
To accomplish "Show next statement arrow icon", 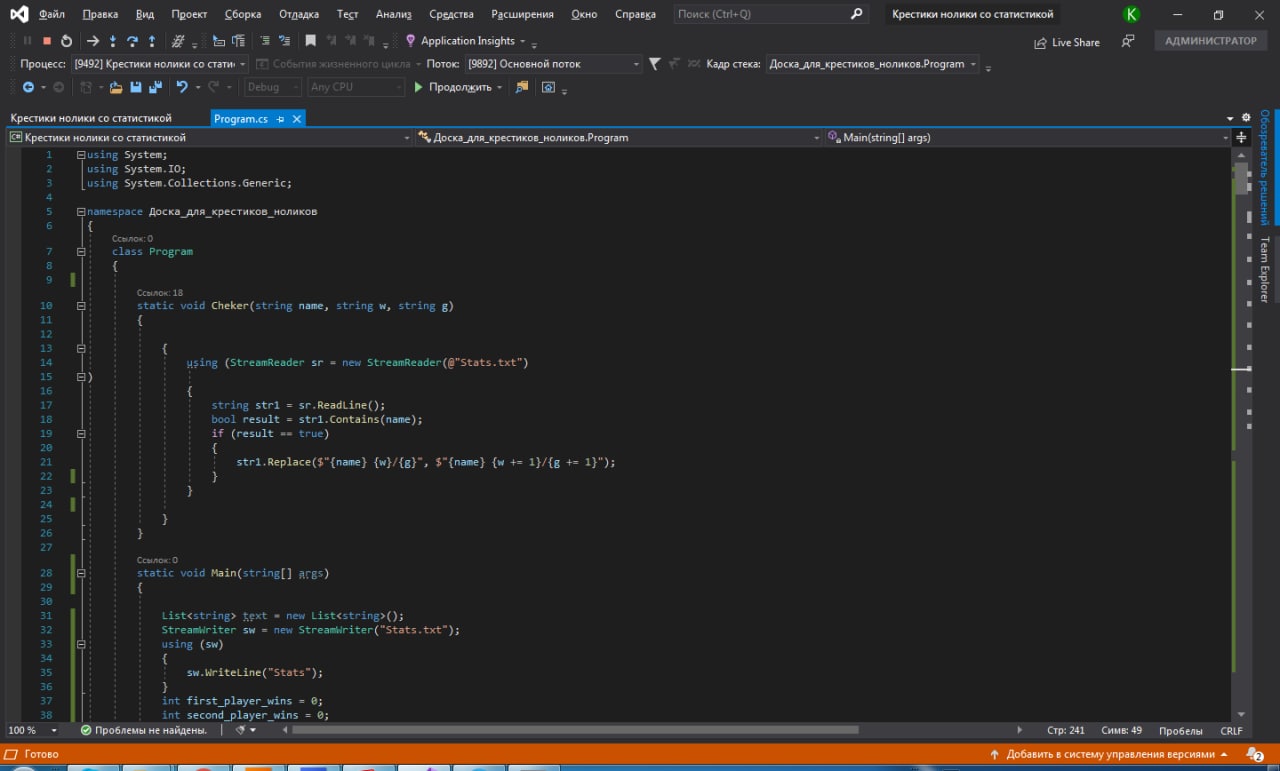I will click(93, 41).
